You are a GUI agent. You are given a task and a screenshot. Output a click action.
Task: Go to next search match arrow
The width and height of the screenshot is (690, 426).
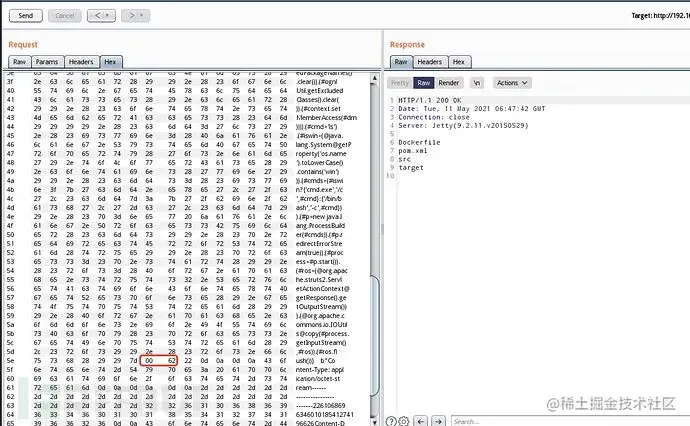click(438, 421)
